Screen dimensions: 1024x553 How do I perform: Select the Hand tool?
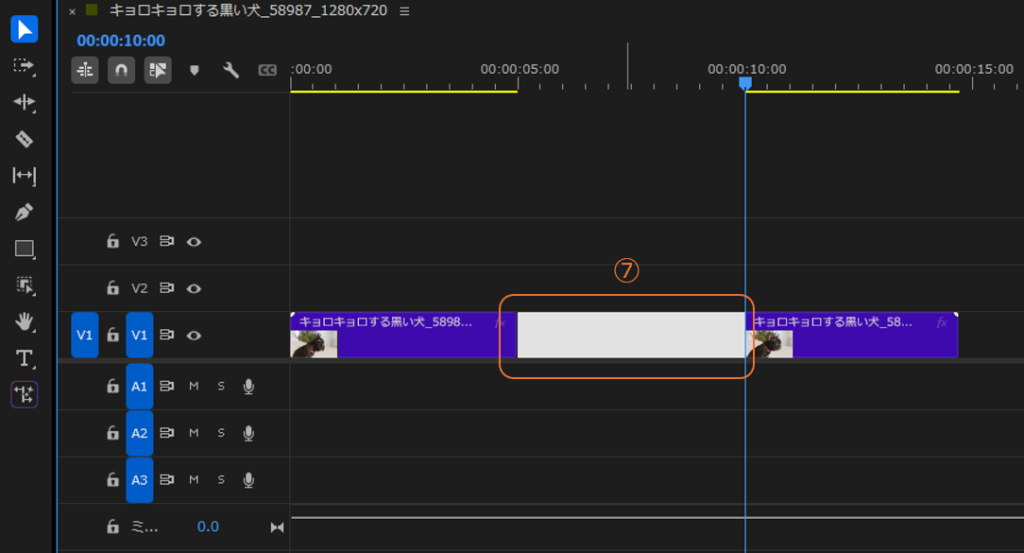tap(24, 321)
